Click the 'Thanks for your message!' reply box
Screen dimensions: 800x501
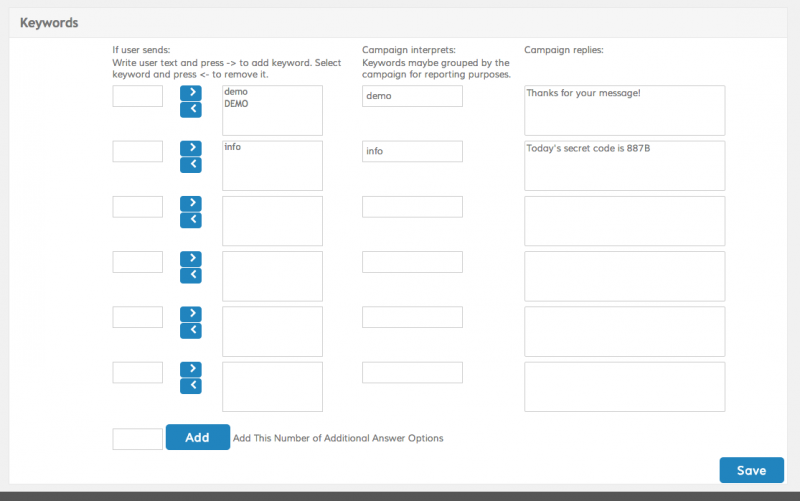(x=624, y=110)
